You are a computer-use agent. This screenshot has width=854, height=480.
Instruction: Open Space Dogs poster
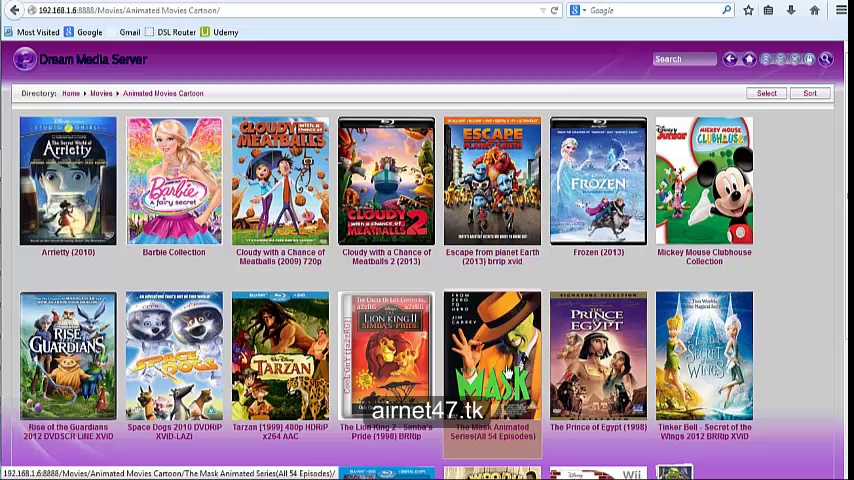[x=174, y=355]
